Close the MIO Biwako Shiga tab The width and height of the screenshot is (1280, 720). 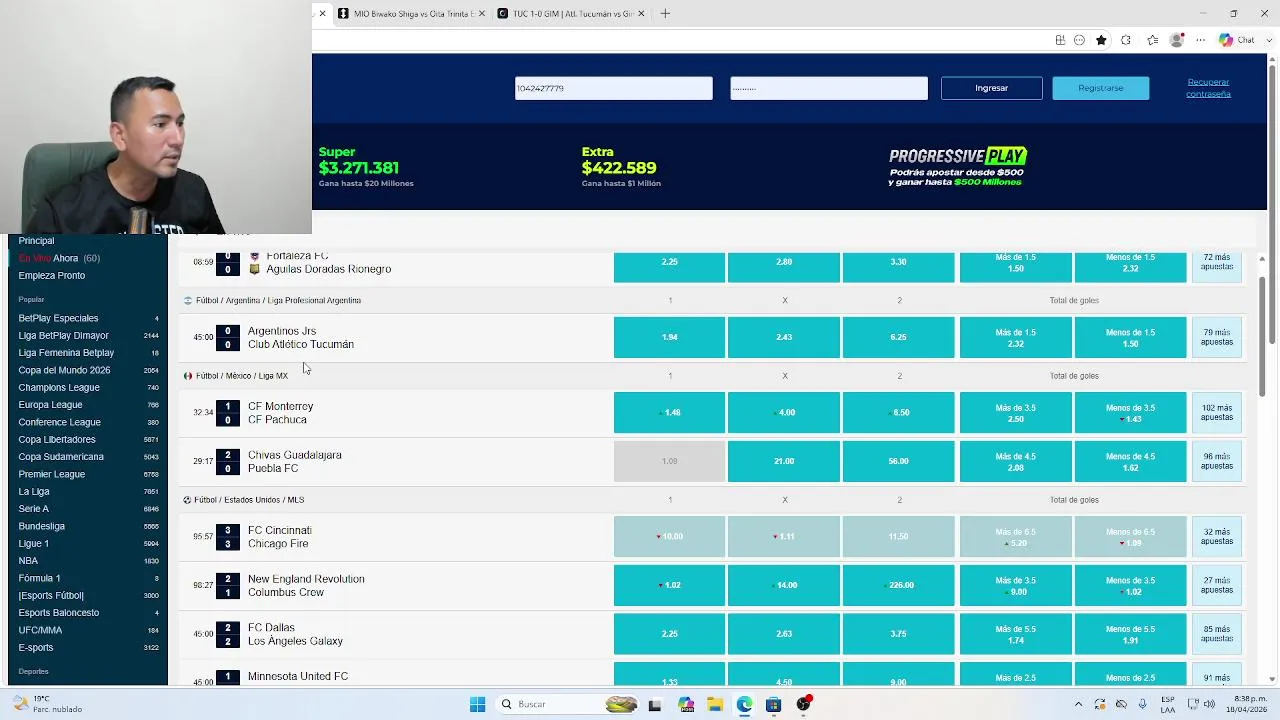tap(482, 13)
